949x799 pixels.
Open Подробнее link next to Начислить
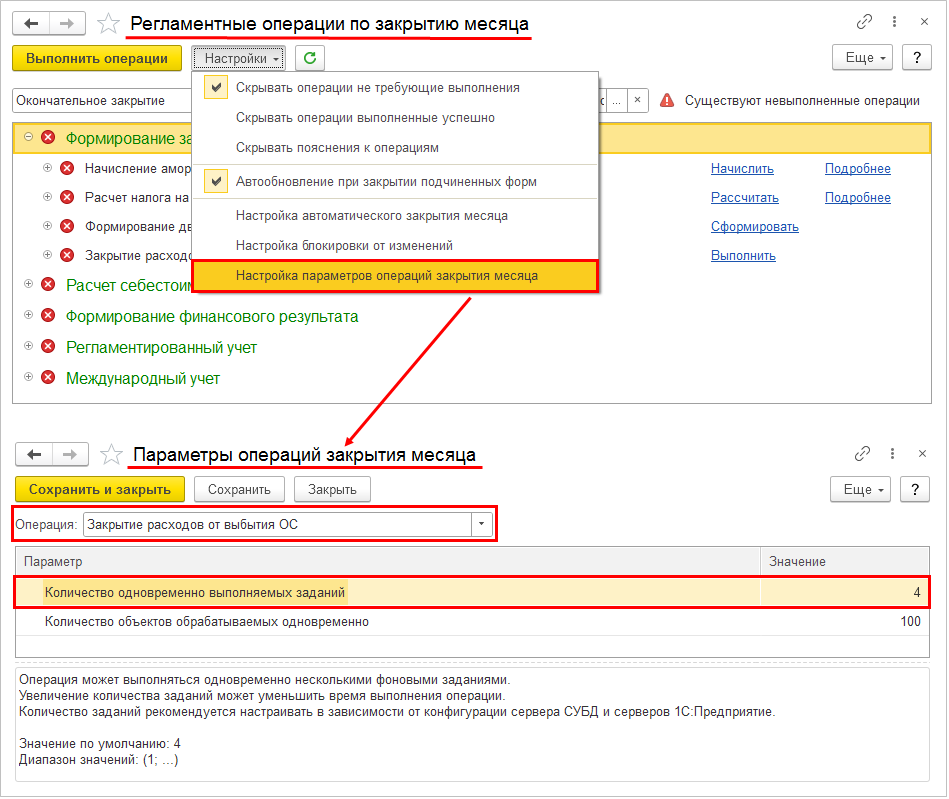858,169
